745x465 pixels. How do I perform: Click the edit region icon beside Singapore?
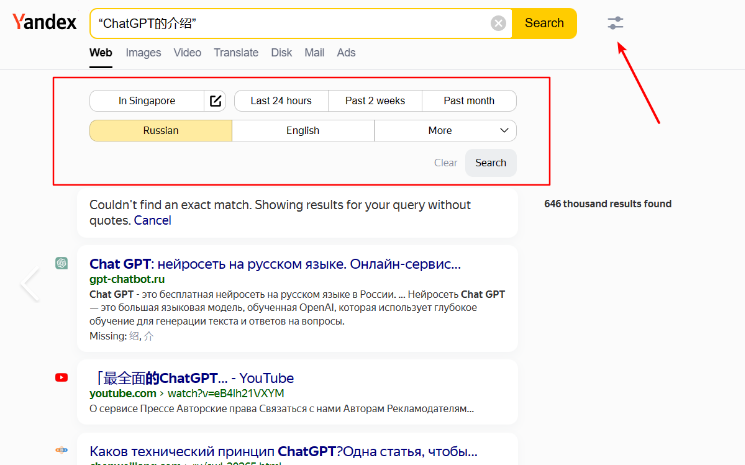coord(215,101)
